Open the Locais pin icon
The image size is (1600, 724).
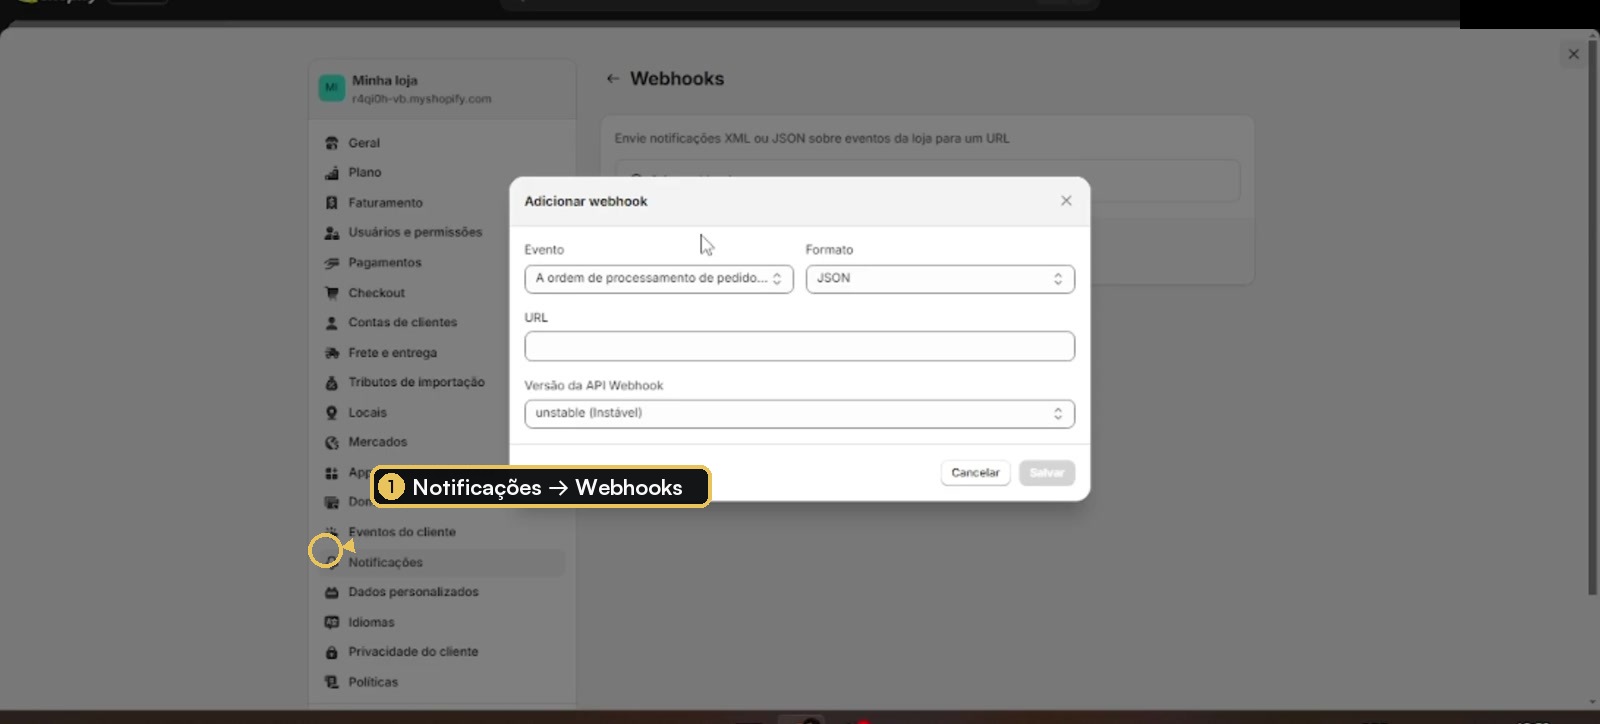pos(332,413)
